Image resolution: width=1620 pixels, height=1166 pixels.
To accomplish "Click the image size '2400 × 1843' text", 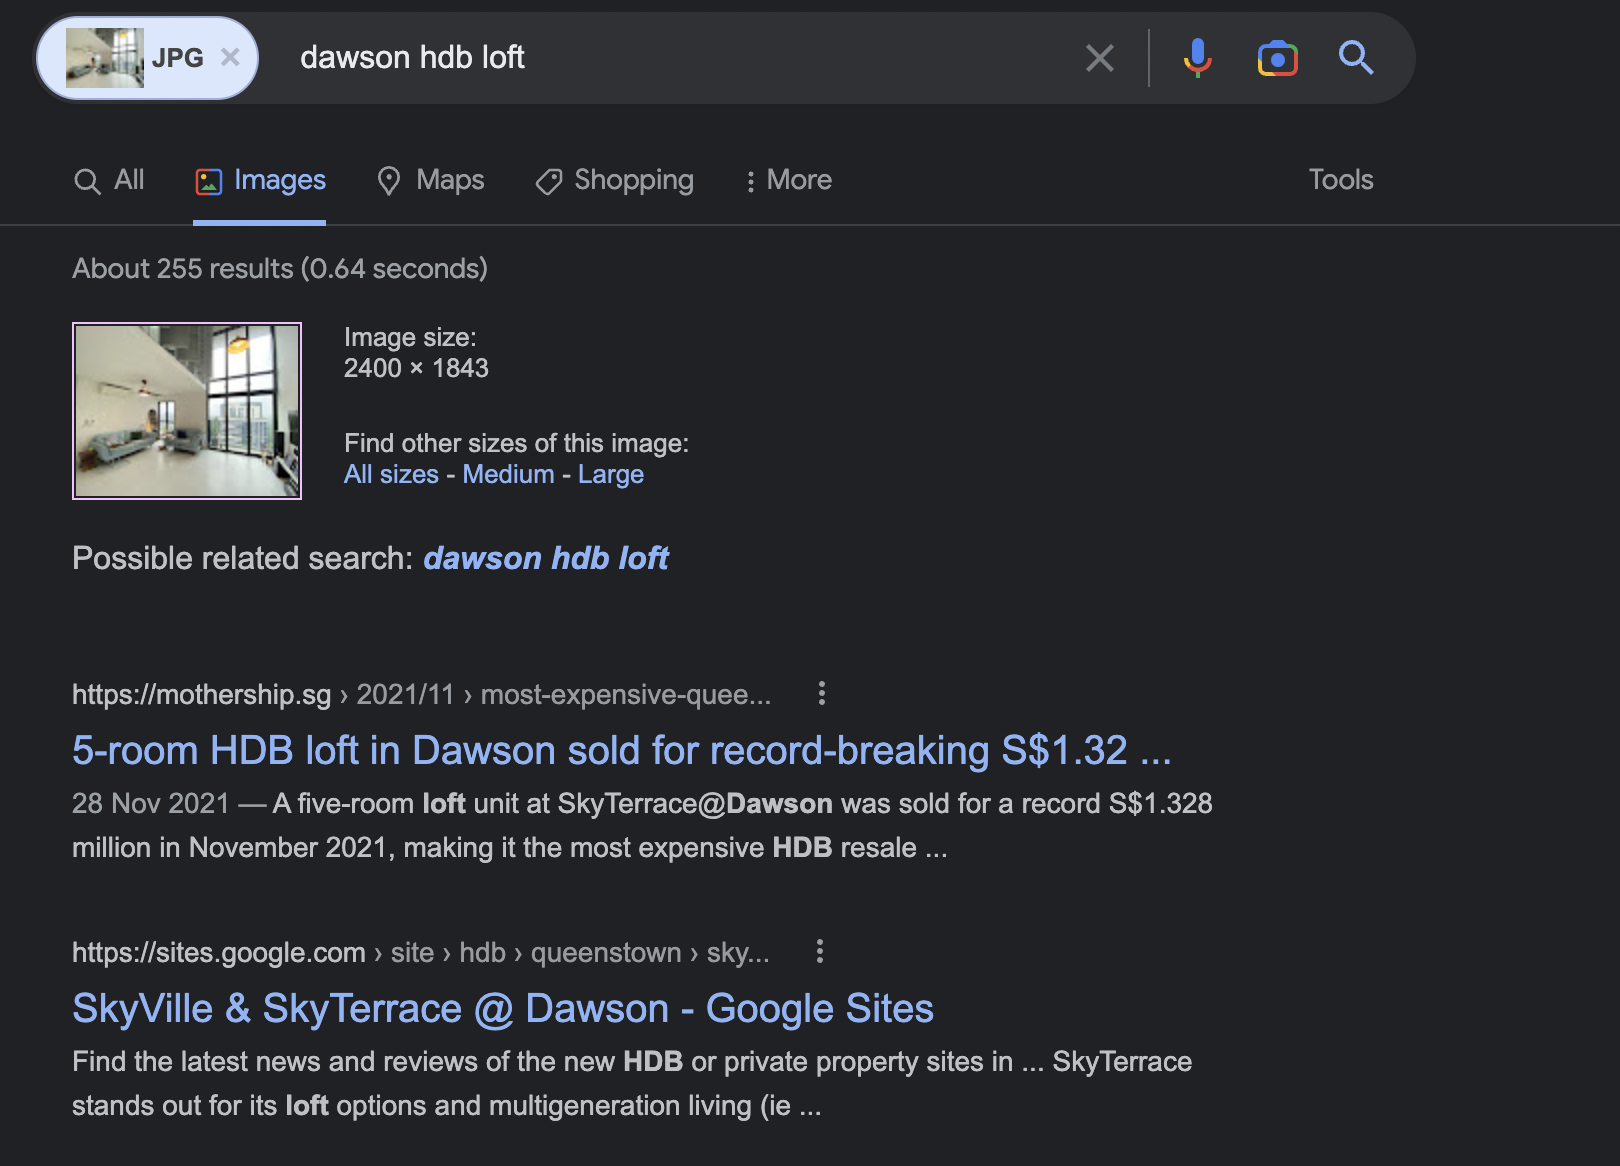I will click(x=416, y=368).
